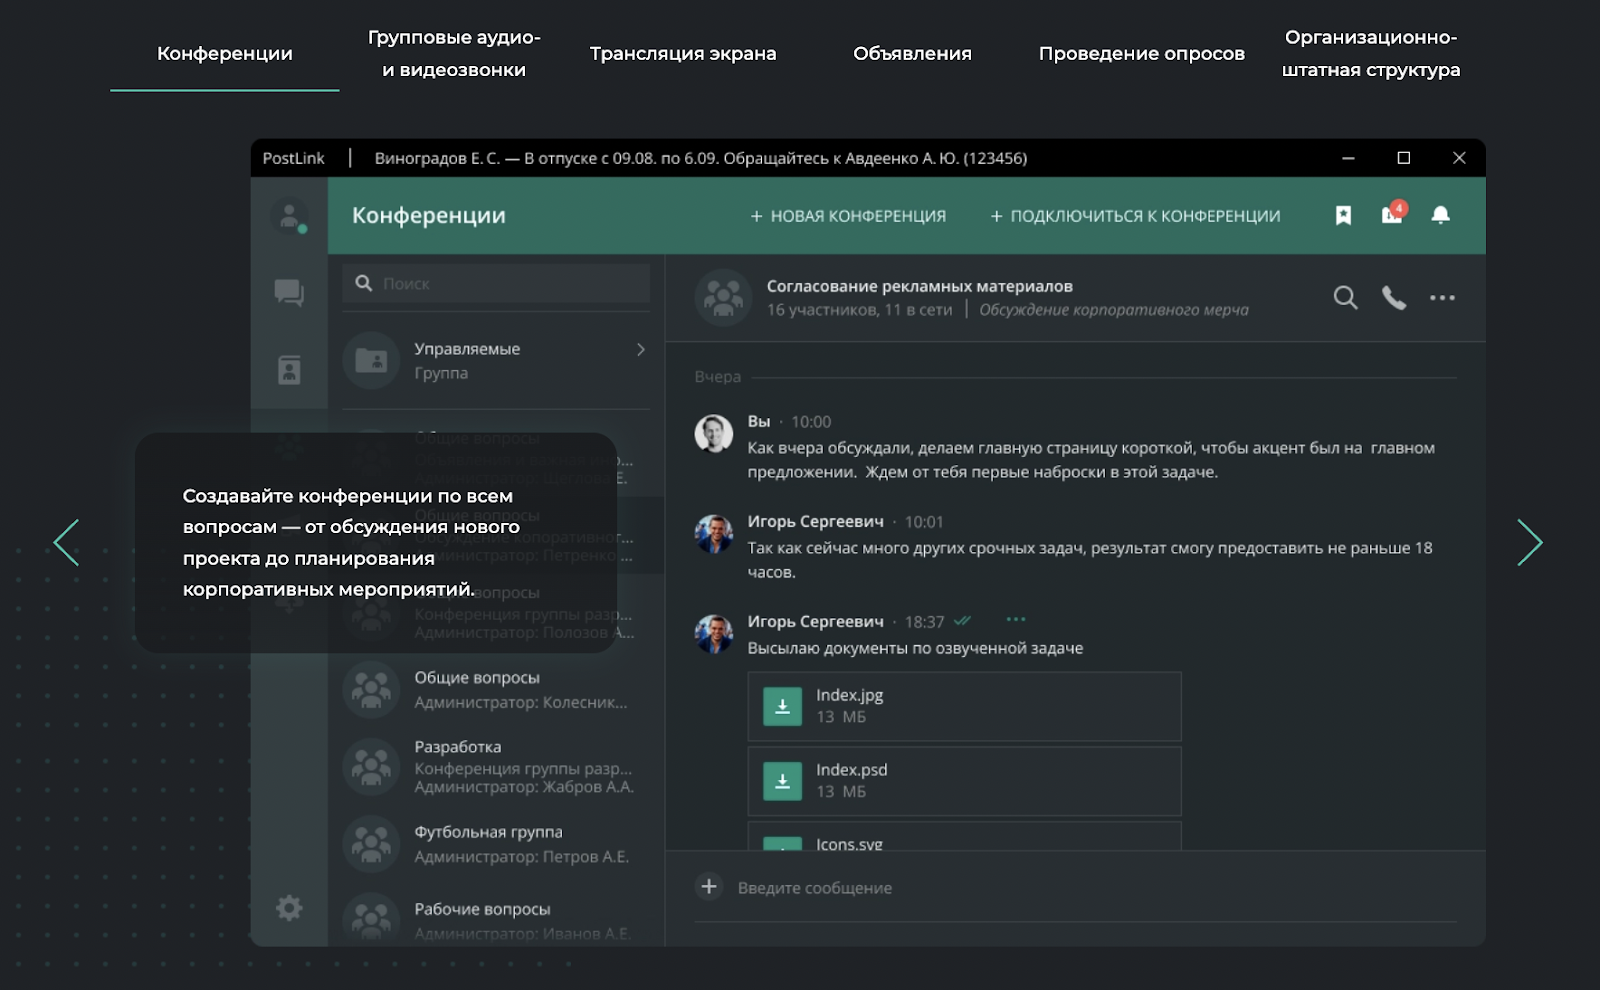Click the Футбольная группа group avatar
The height and width of the screenshot is (990, 1600).
(372, 844)
